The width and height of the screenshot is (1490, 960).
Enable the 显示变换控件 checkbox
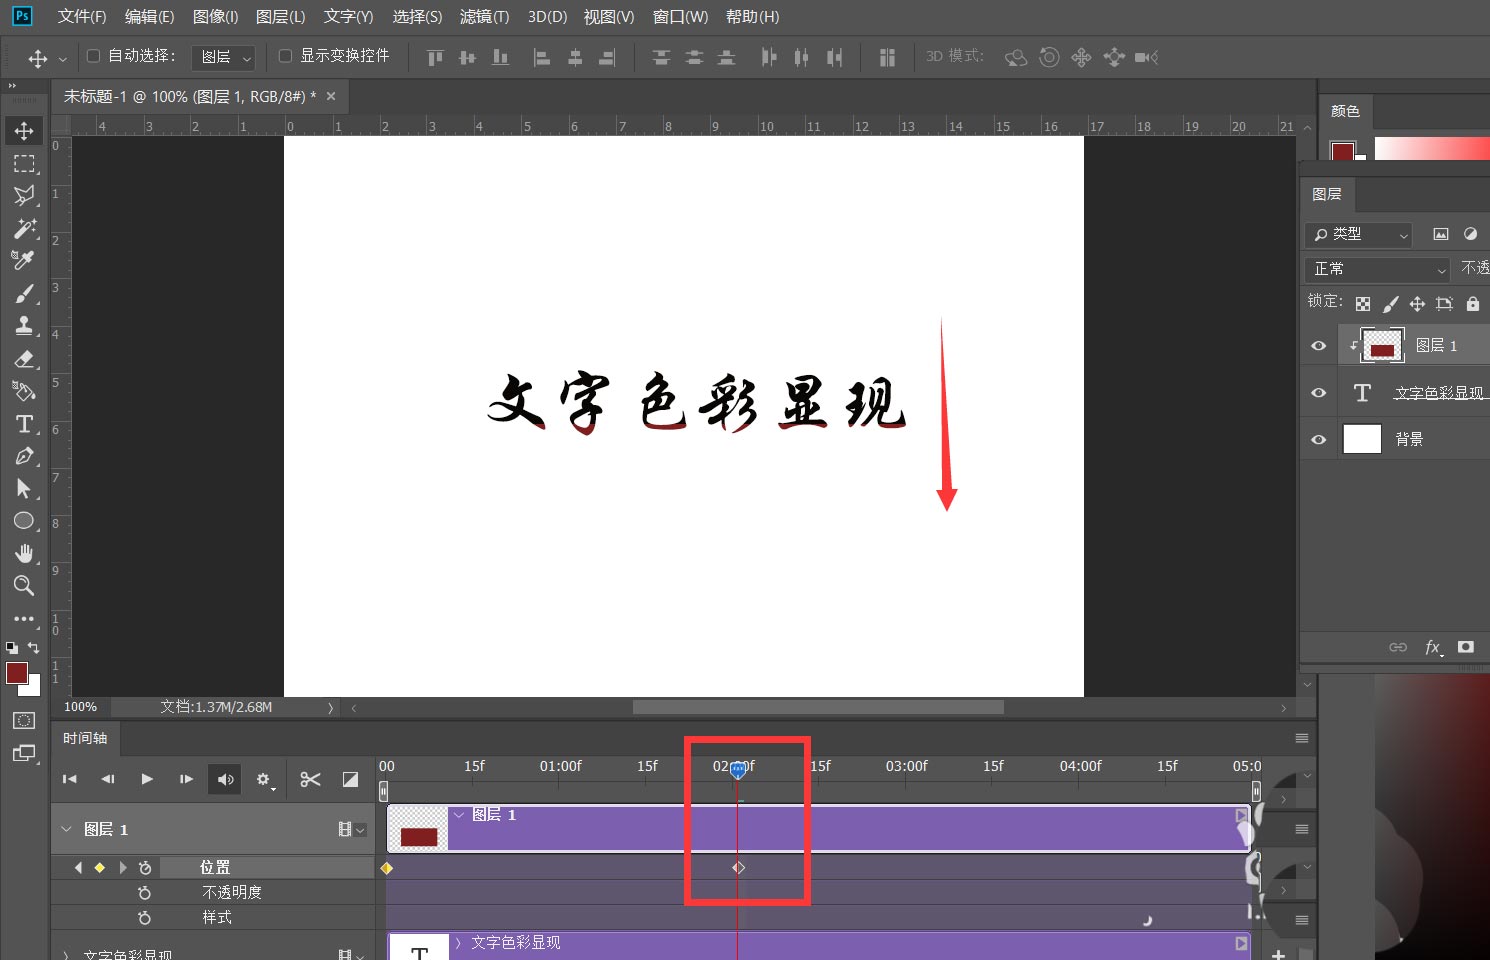coord(285,56)
